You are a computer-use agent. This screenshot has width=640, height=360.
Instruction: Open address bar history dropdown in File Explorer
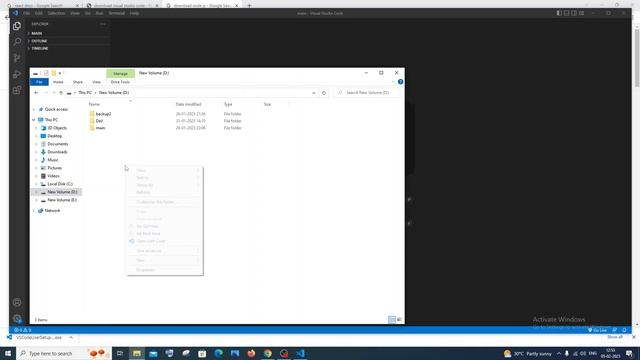313,93
